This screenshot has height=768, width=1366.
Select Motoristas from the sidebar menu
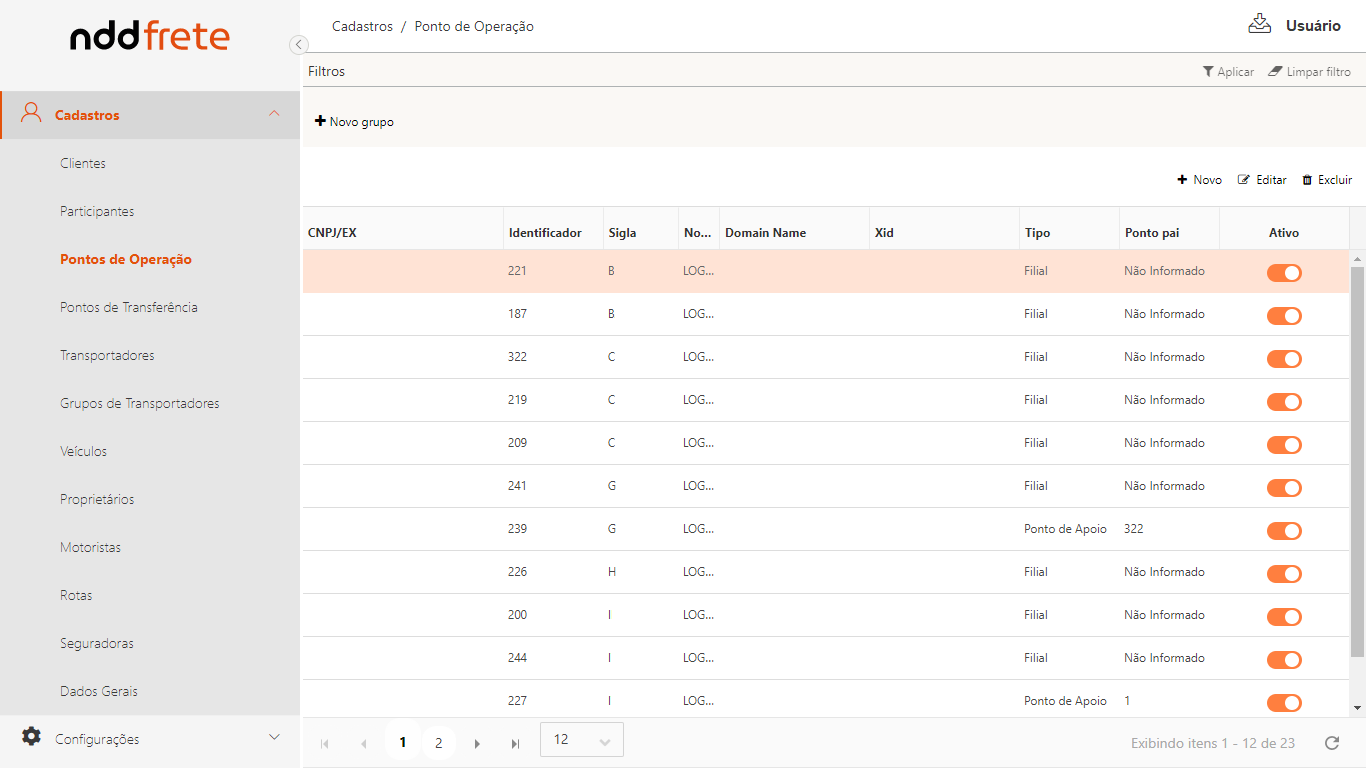[90, 548]
